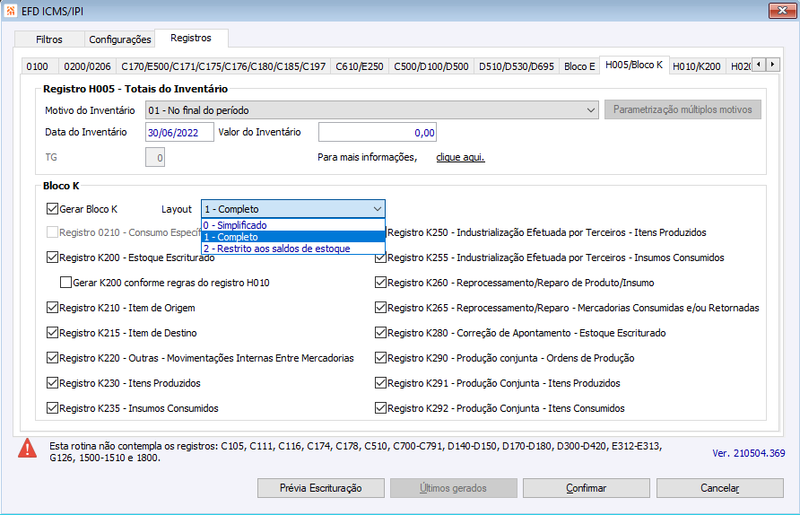
Task: Click the Para mais informações text
Action: (367, 157)
